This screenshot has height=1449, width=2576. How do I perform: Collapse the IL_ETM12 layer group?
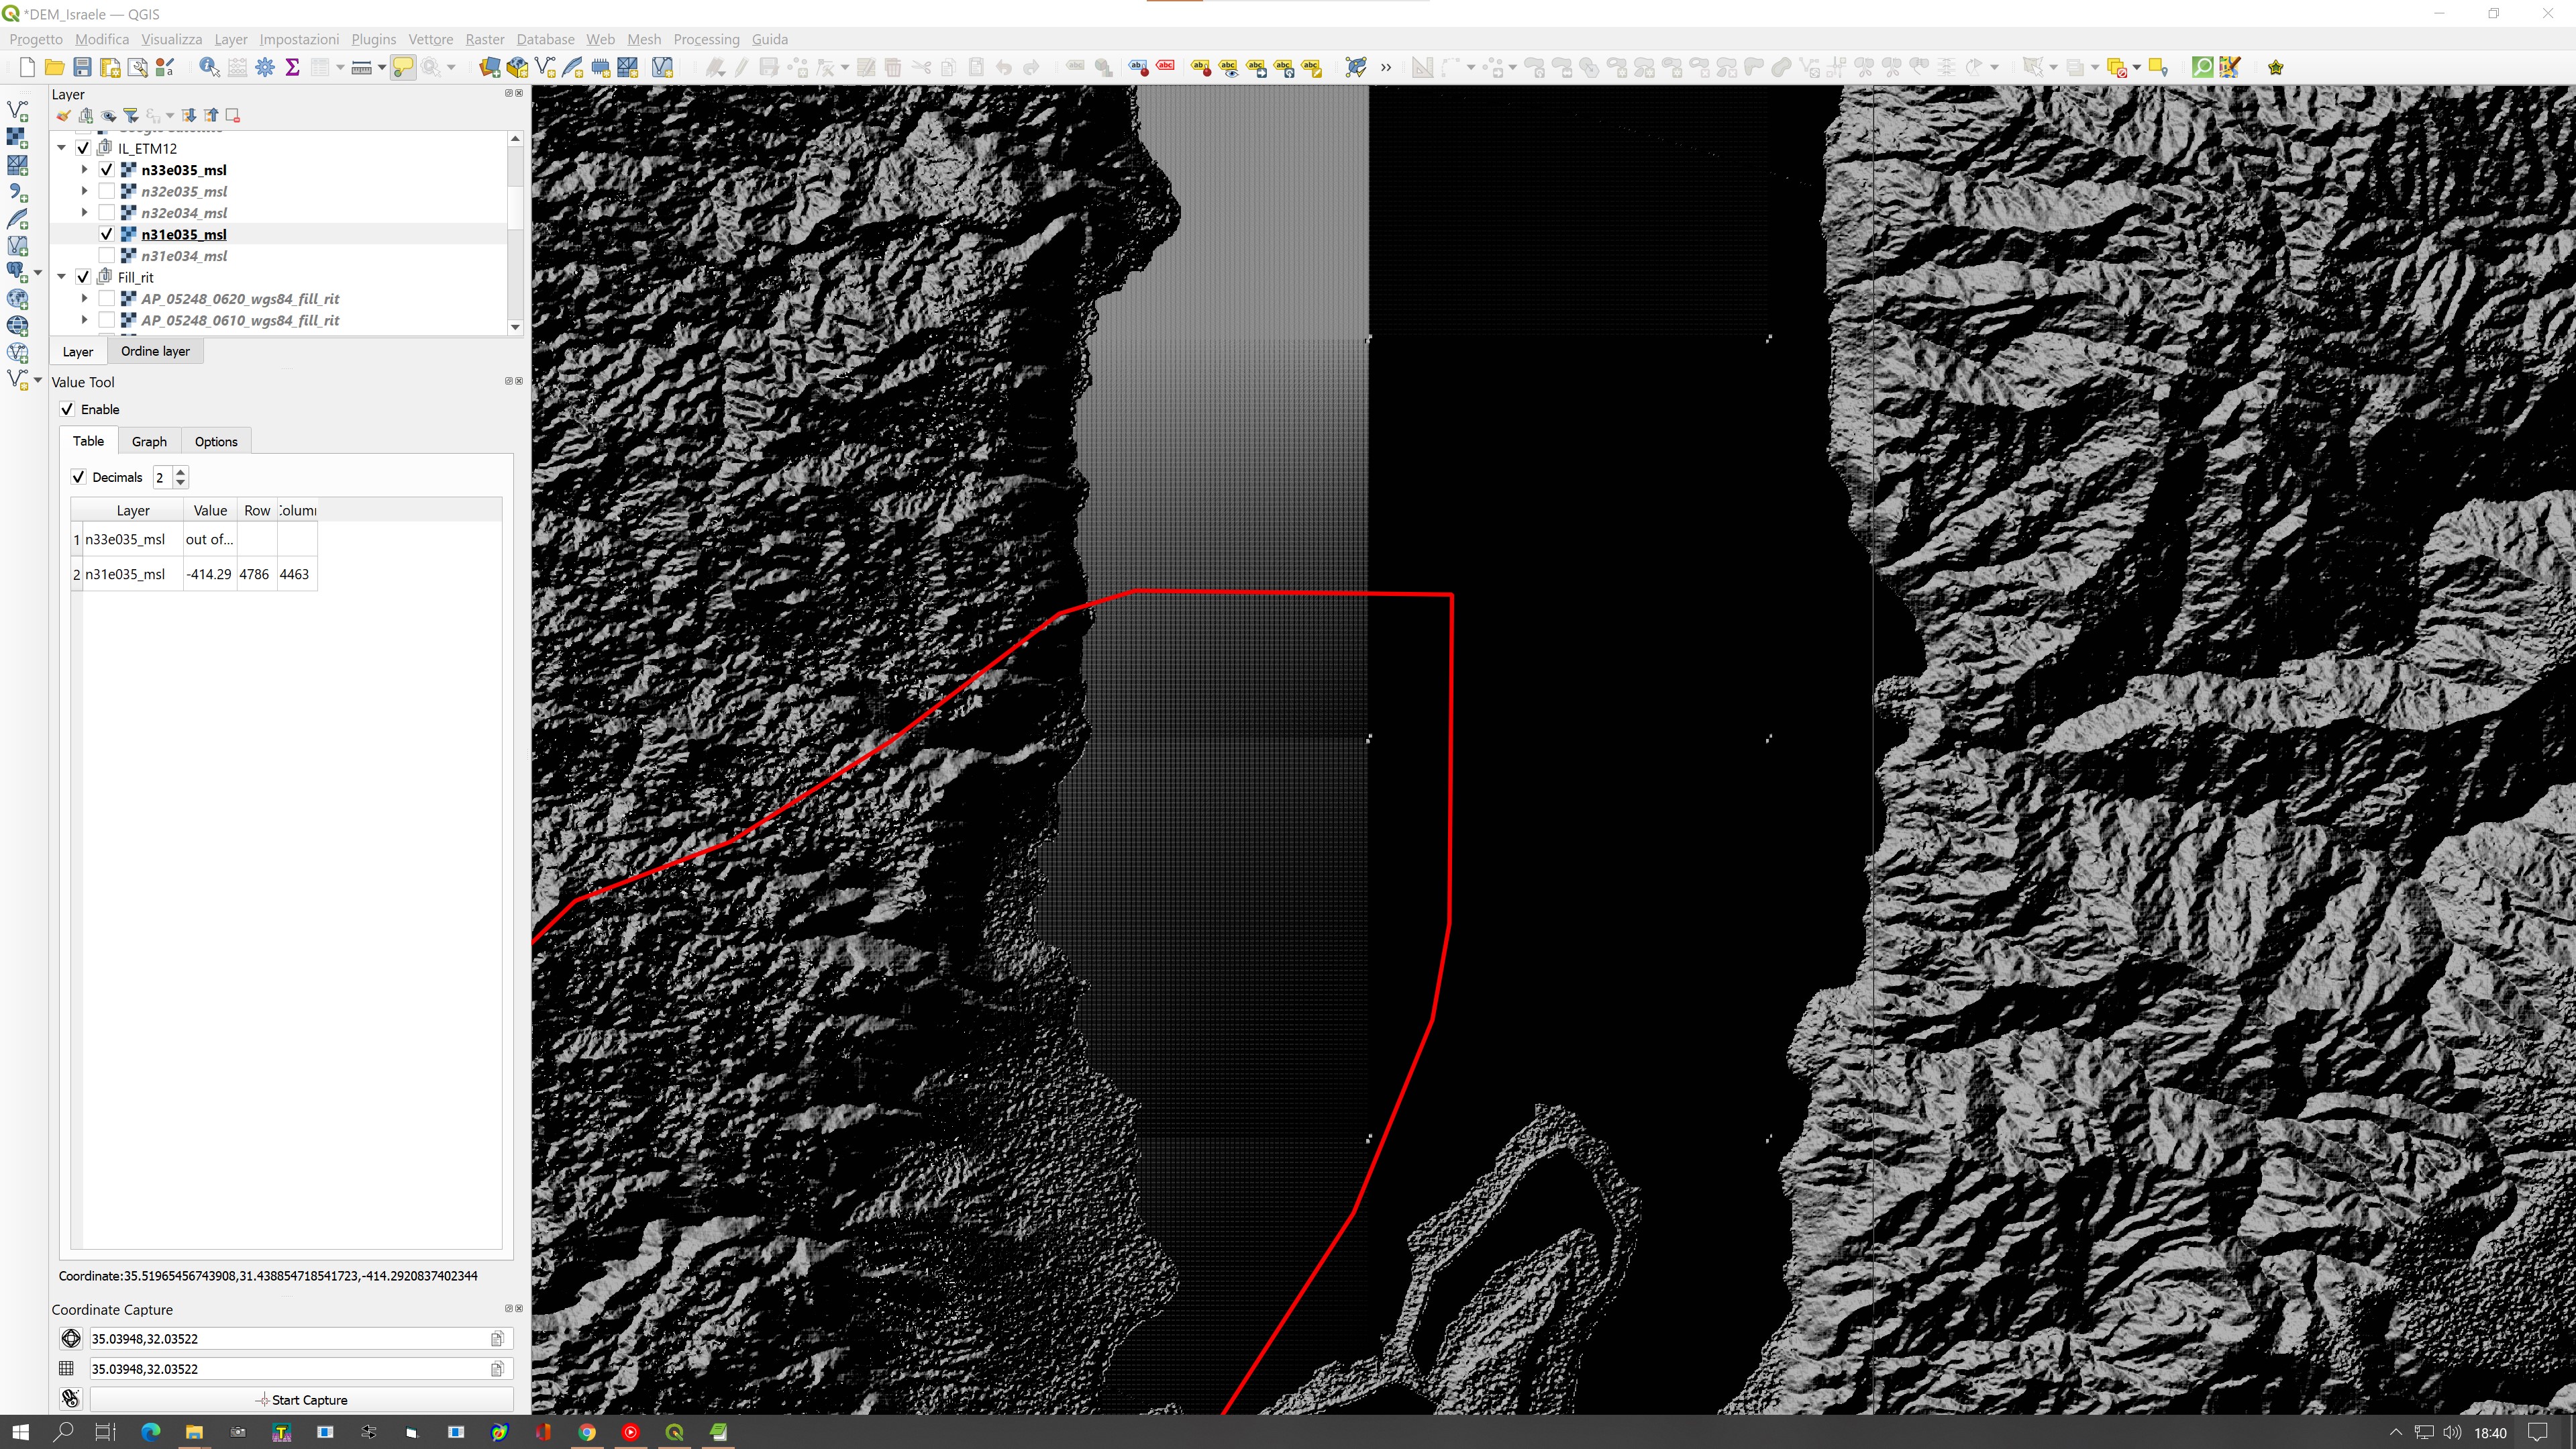pos(62,148)
